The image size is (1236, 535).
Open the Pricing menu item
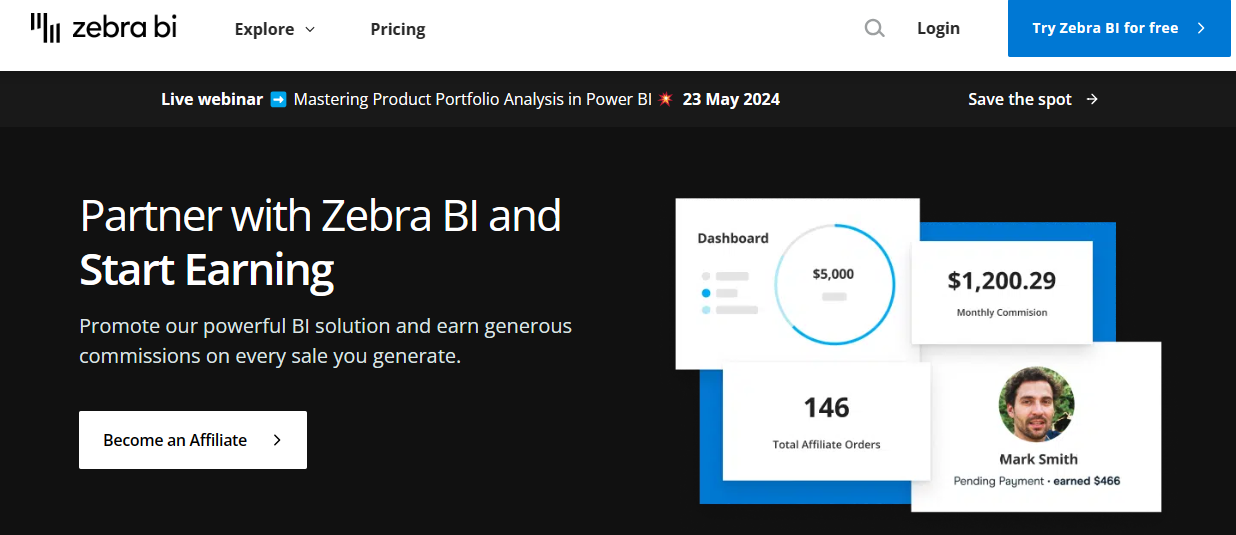398,29
